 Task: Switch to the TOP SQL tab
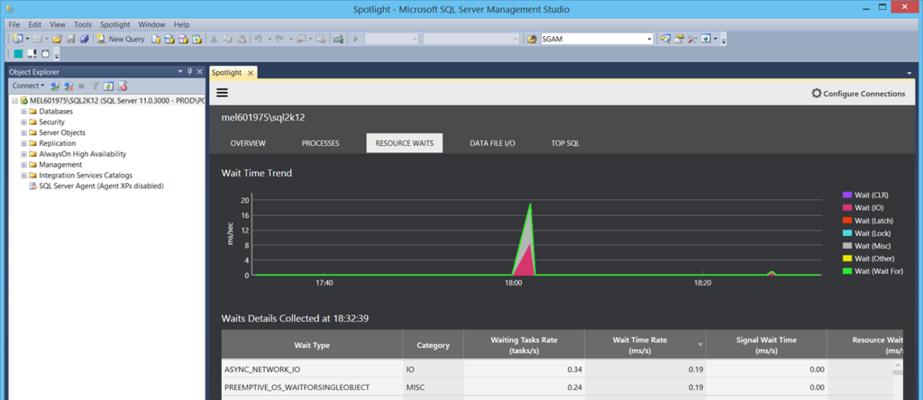point(565,143)
